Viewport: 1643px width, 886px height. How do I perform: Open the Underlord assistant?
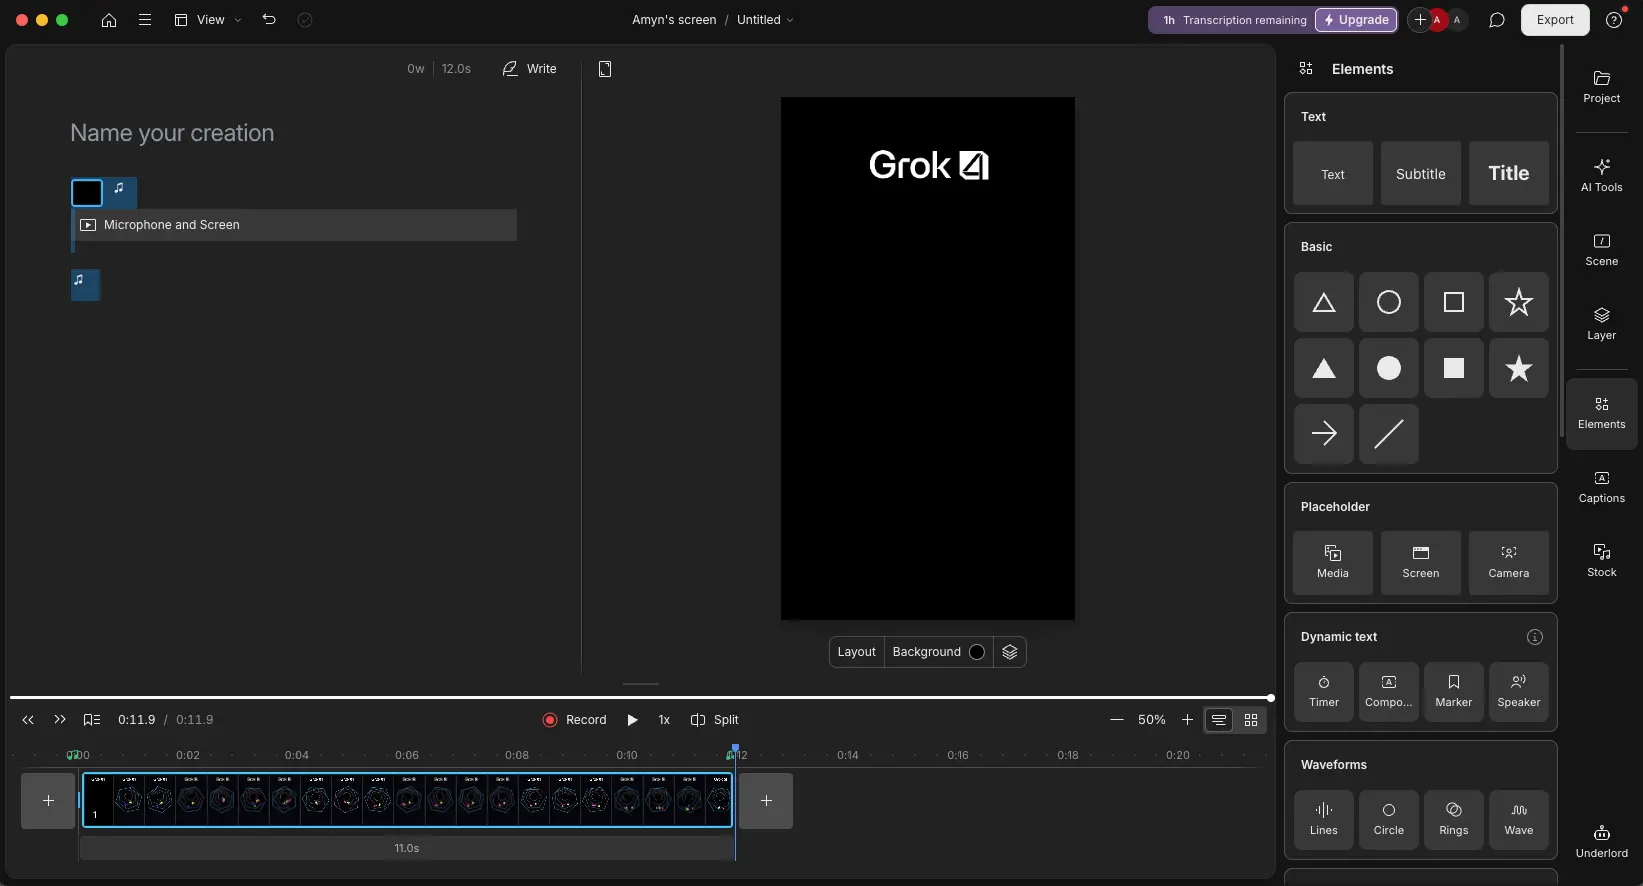tap(1602, 841)
